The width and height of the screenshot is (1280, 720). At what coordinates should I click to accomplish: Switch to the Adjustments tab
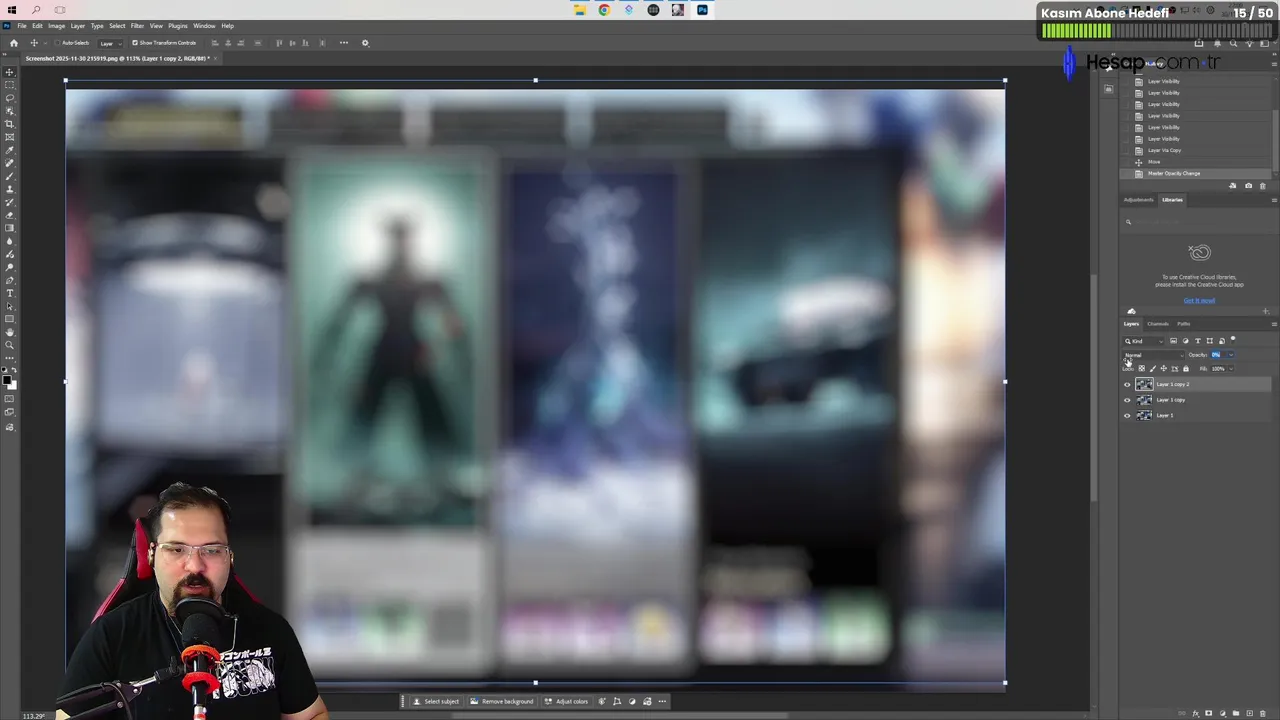click(x=1139, y=200)
